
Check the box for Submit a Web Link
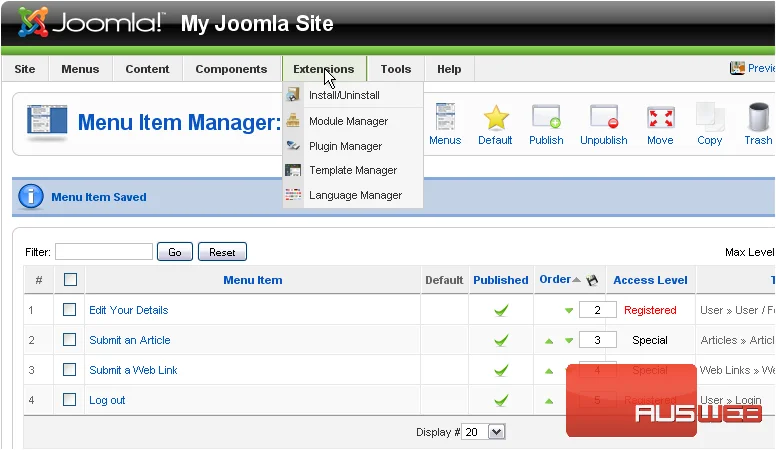point(69,370)
